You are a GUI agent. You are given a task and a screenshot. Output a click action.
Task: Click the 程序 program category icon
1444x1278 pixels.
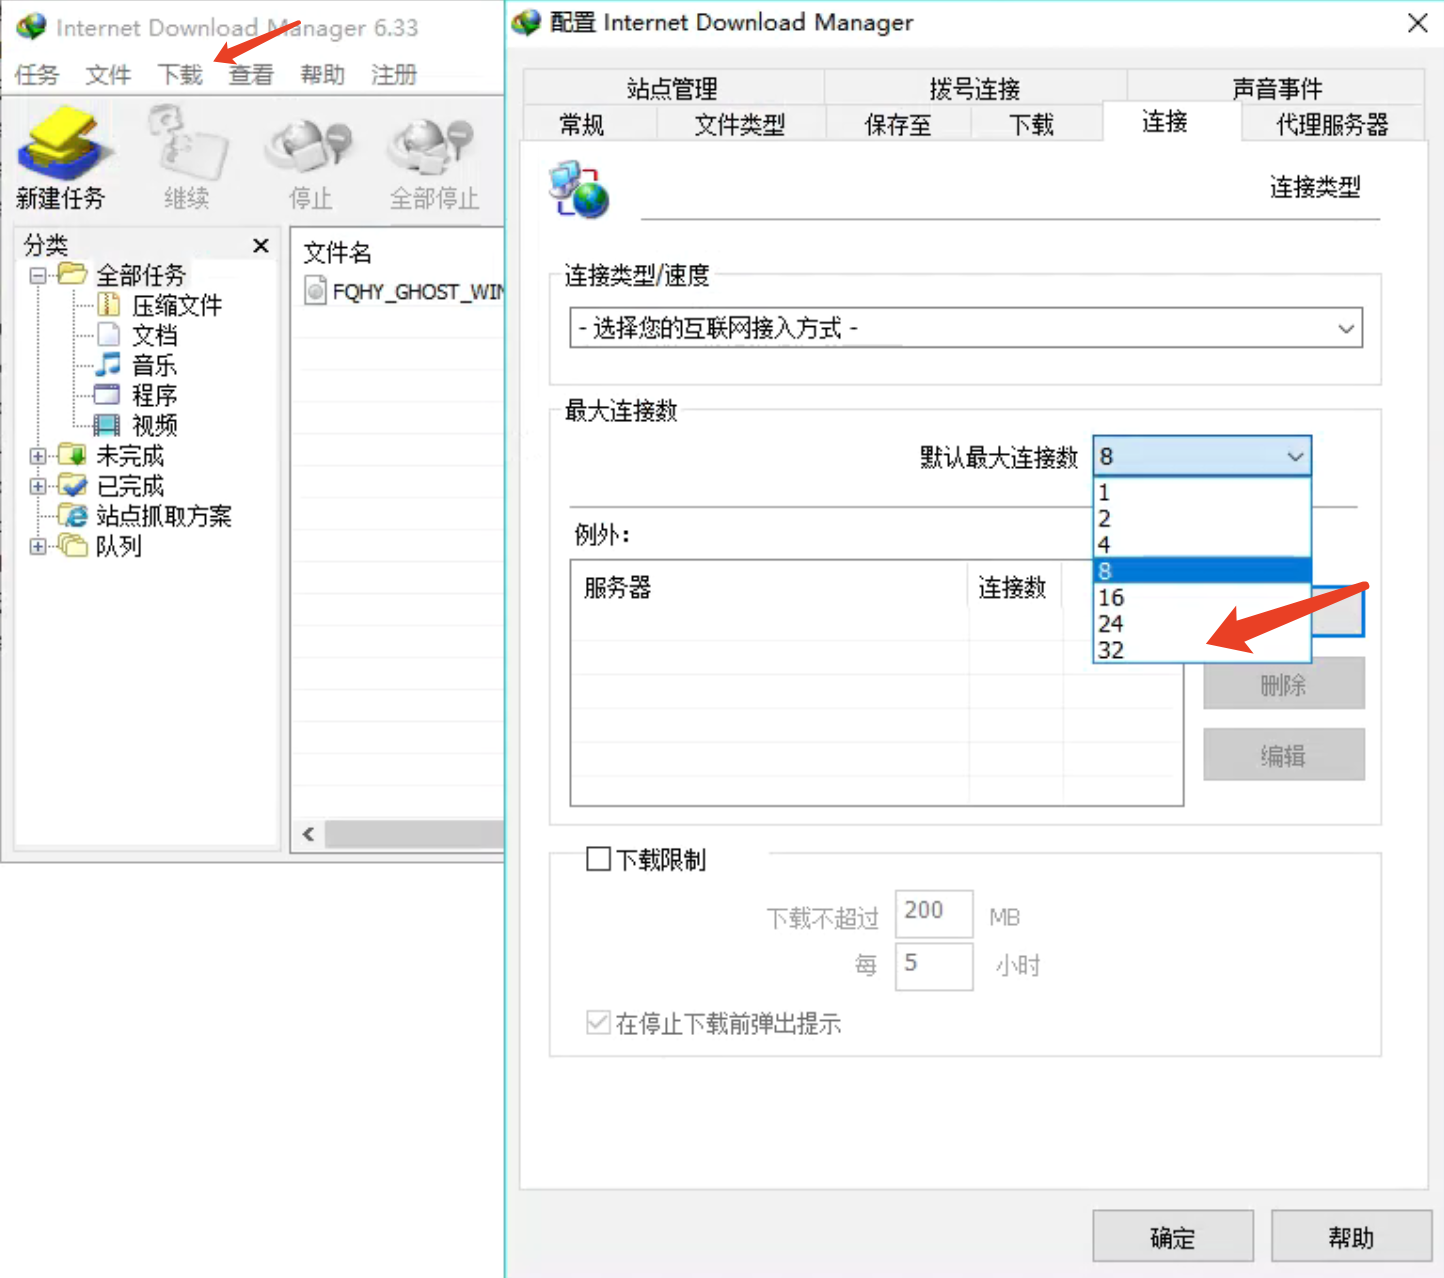[x=107, y=395]
